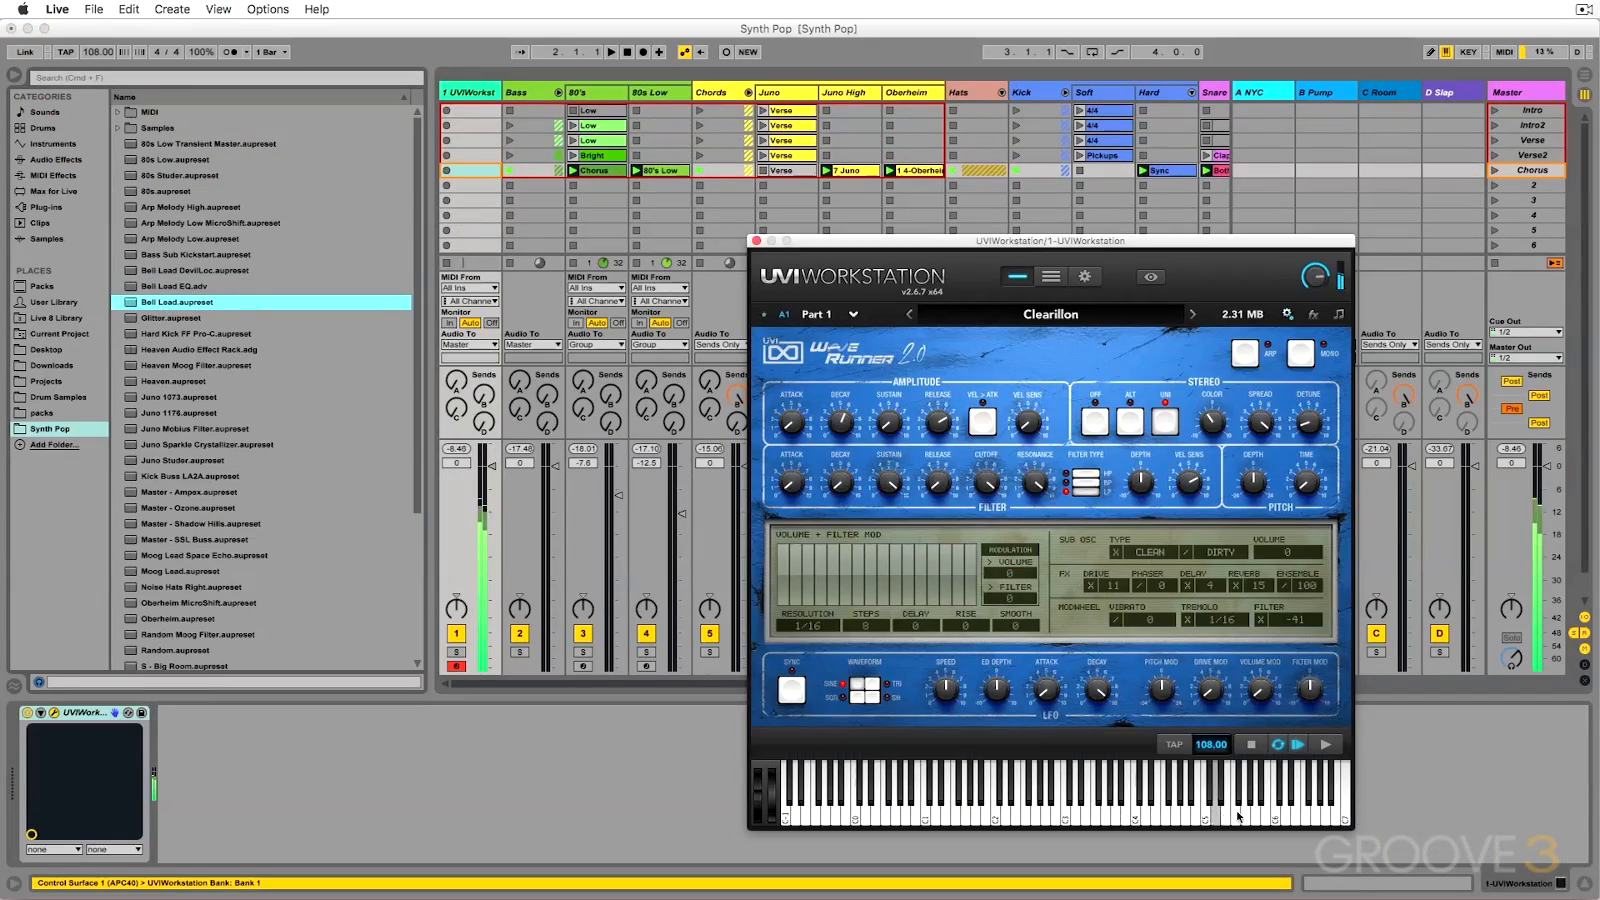Open the FX page icon in UVI Workstation
The width and height of the screenshot is (1600, 900).
click(x=1313, y=314)
